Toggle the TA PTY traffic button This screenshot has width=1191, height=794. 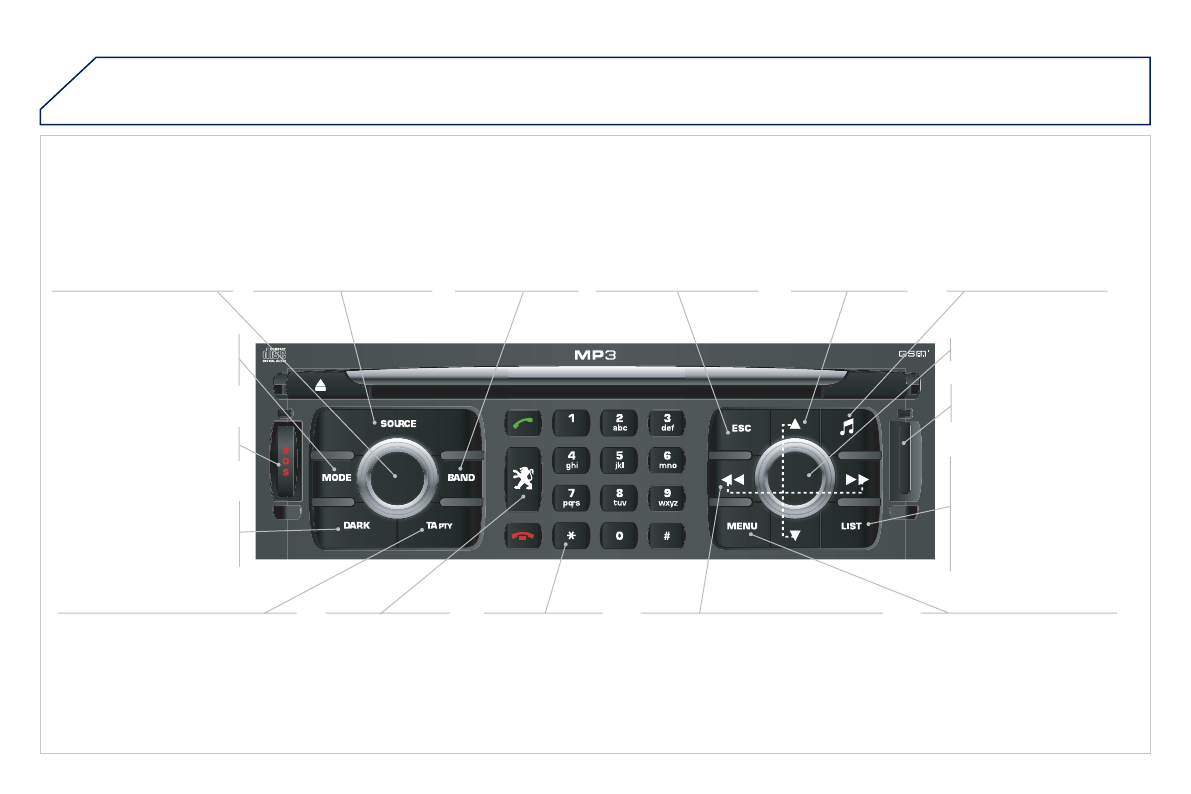coord(438,526)
